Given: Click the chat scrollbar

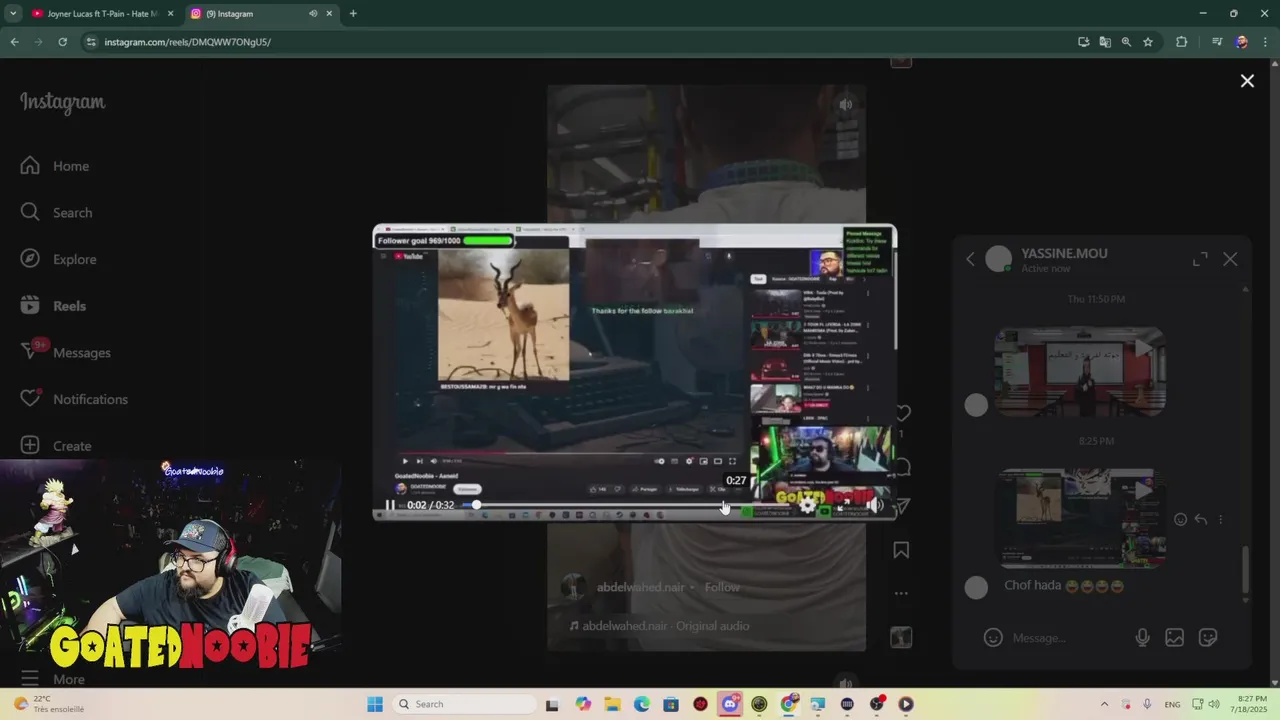Looking at the screenshot, I should click(1245, 570).
